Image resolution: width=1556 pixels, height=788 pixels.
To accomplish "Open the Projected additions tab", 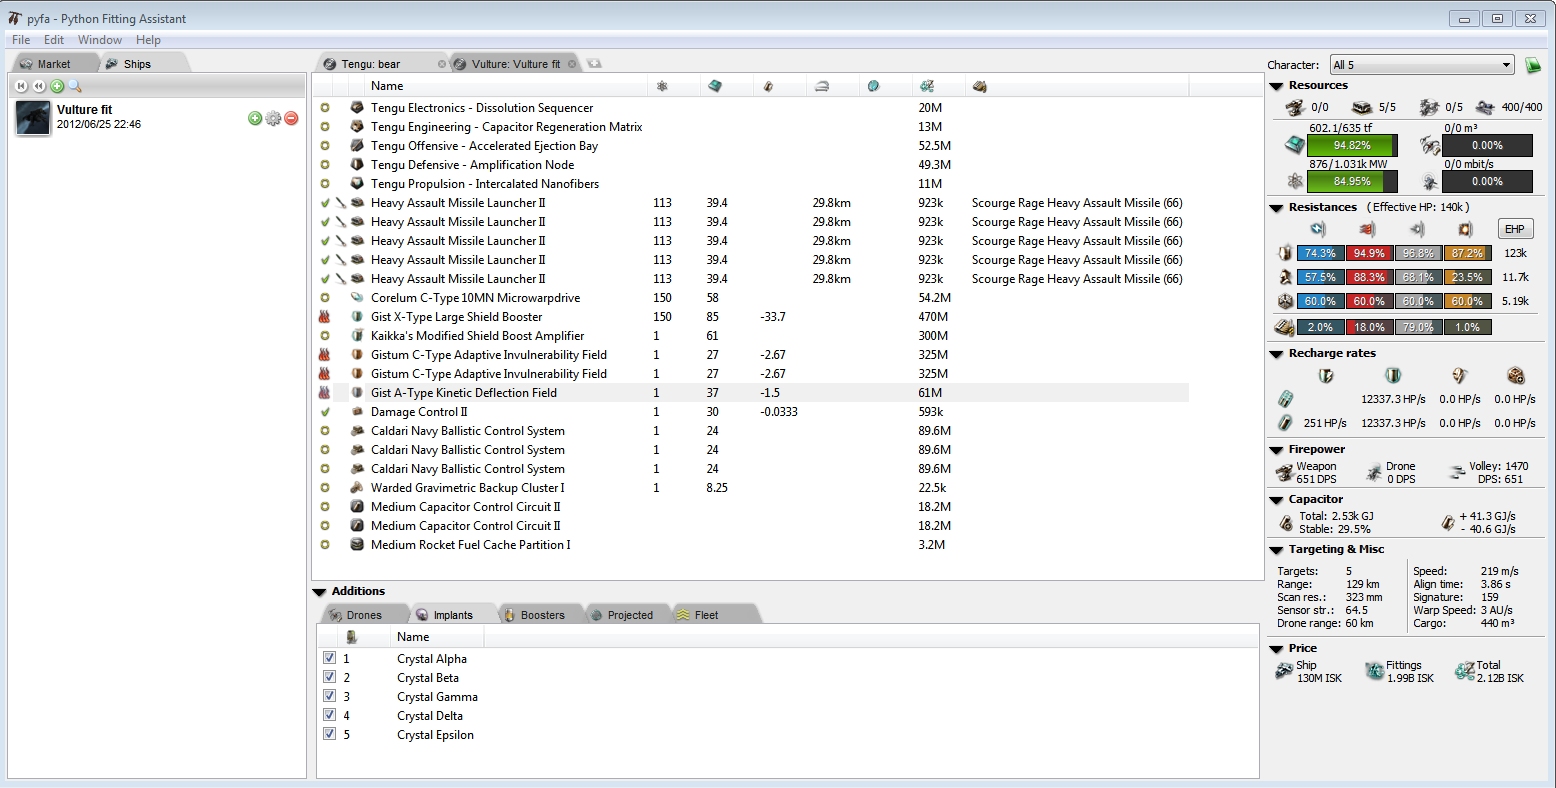I will click(x=629, y=615).
